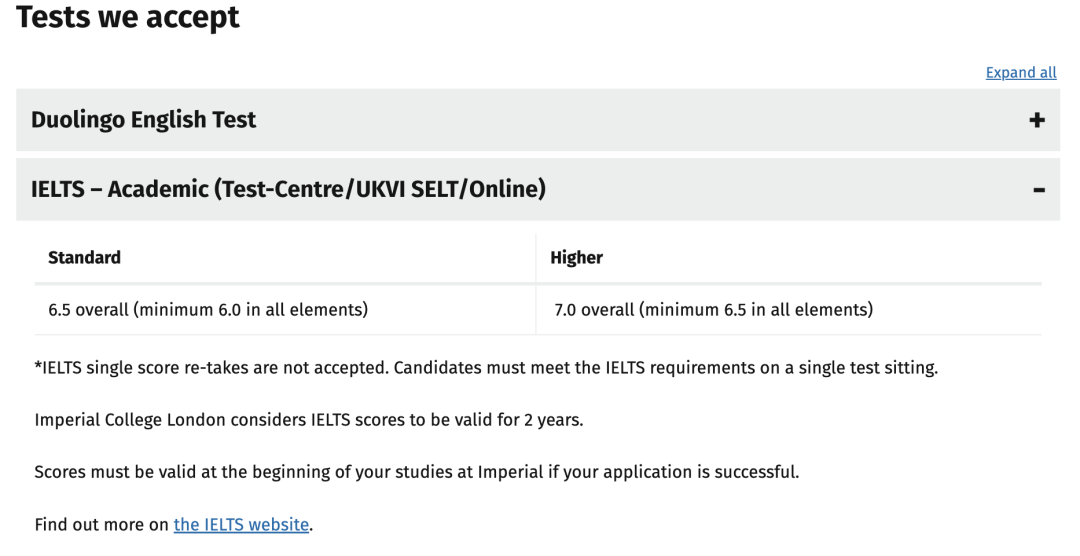
Task: Click the Higher column header
Action: [x=577, y=258]
